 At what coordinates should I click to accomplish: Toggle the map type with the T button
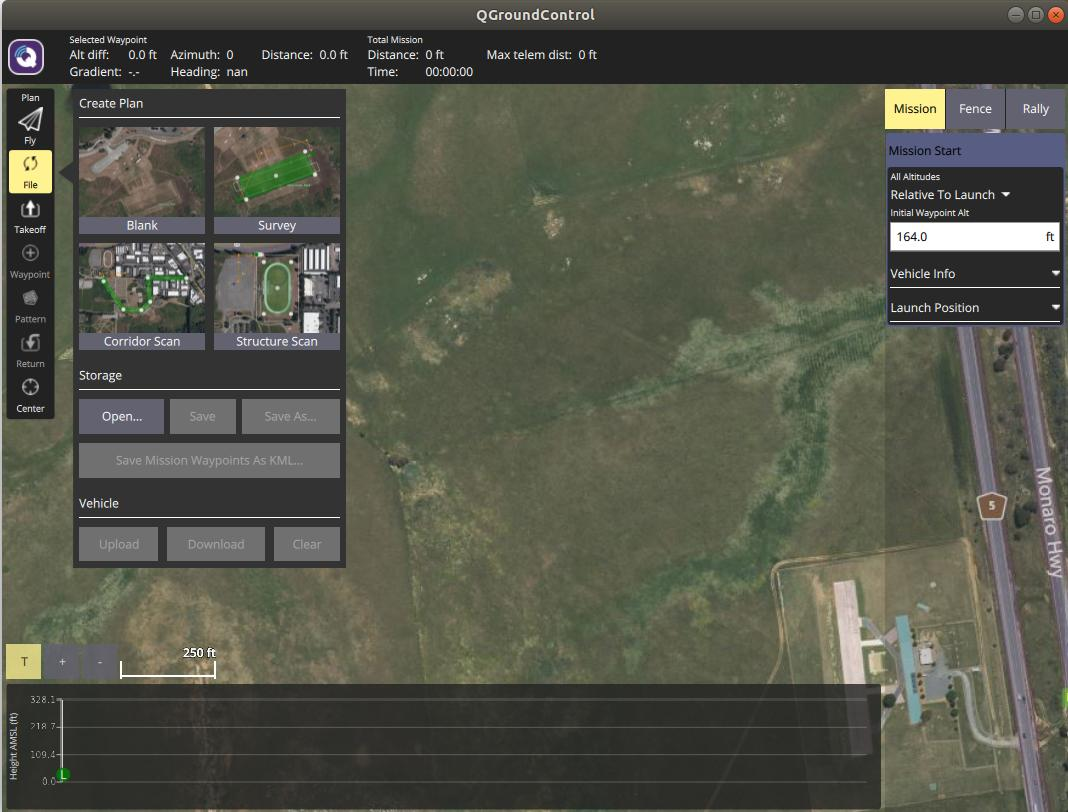click(x=23, y=661)
